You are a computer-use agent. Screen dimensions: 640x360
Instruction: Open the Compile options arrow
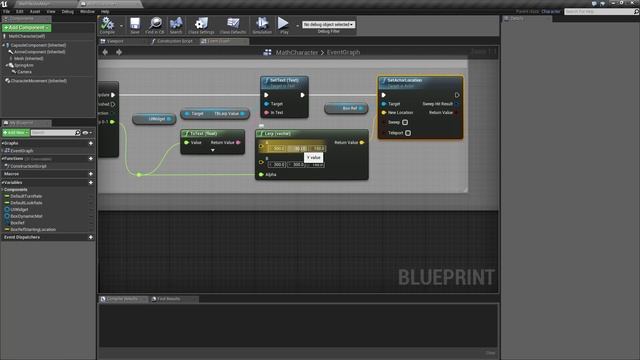pos(122,26)
